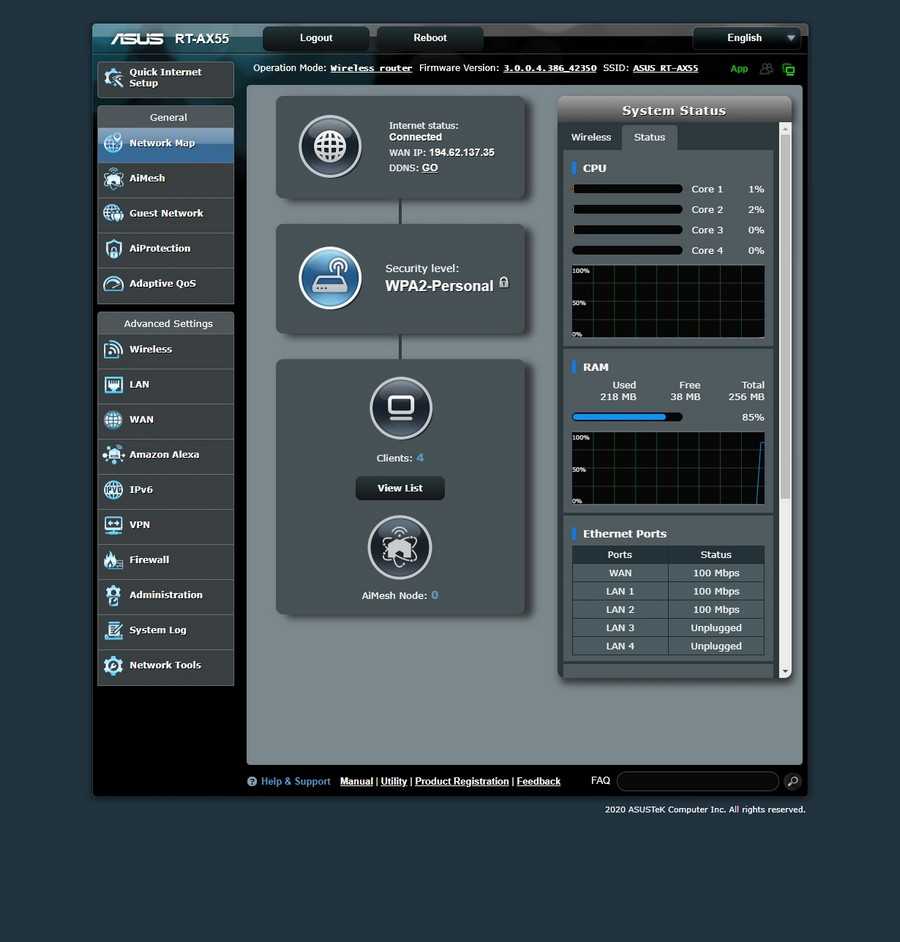
Task: Open Amazon Alexa settings in sidebar
Action: [x=165, y=455]
